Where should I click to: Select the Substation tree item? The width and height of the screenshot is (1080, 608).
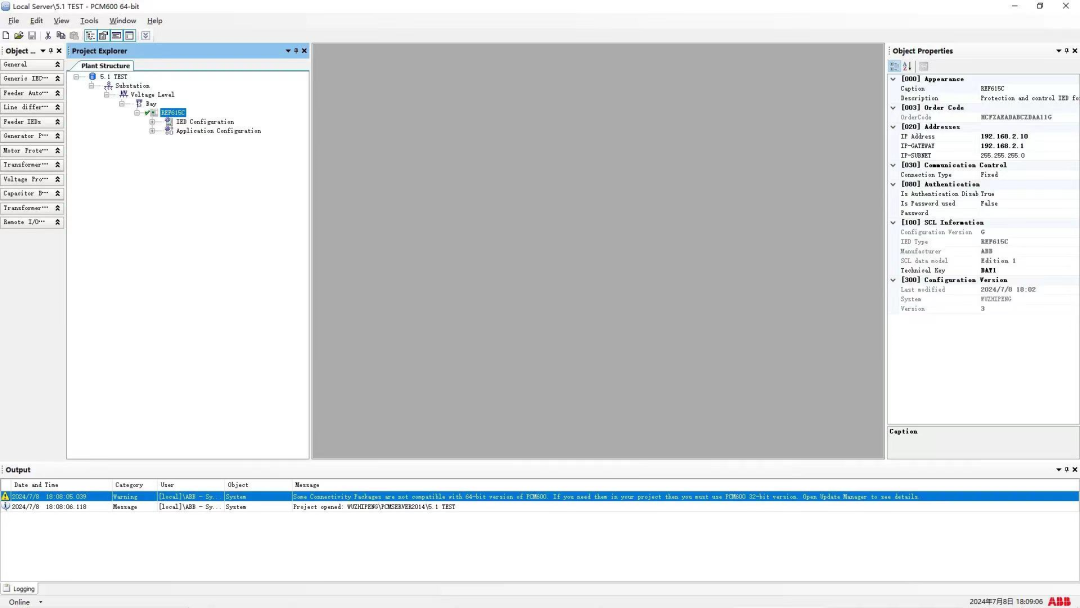tap(132, 85)
